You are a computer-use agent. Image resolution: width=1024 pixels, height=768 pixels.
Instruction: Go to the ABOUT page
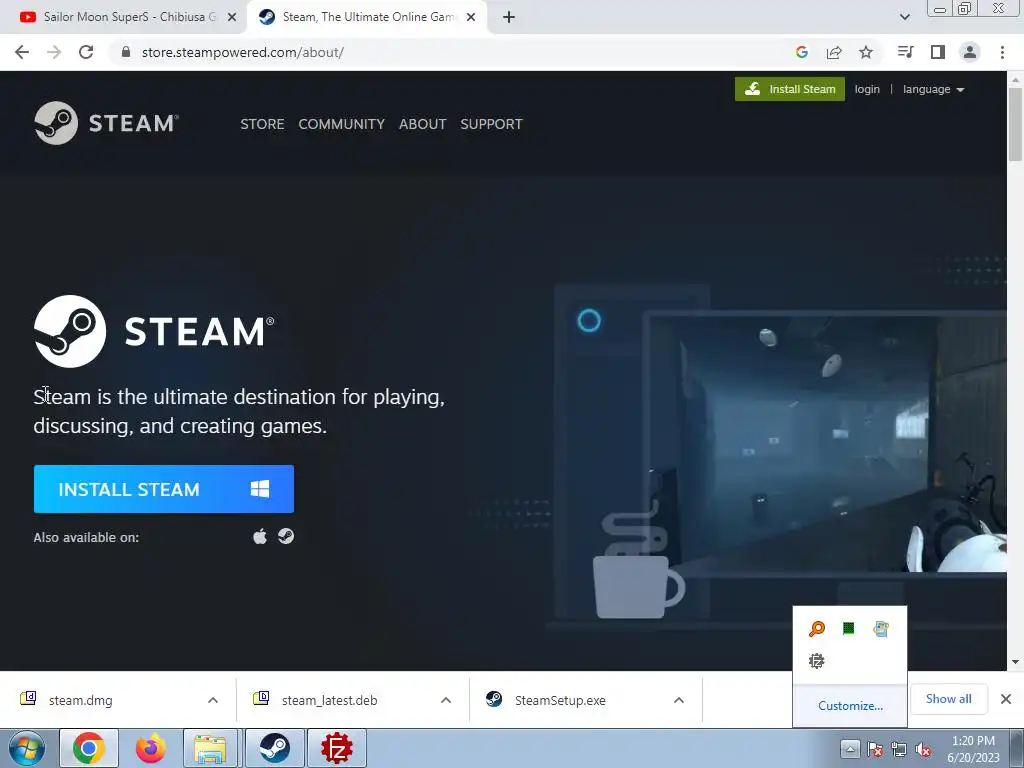tap(423, 124)
